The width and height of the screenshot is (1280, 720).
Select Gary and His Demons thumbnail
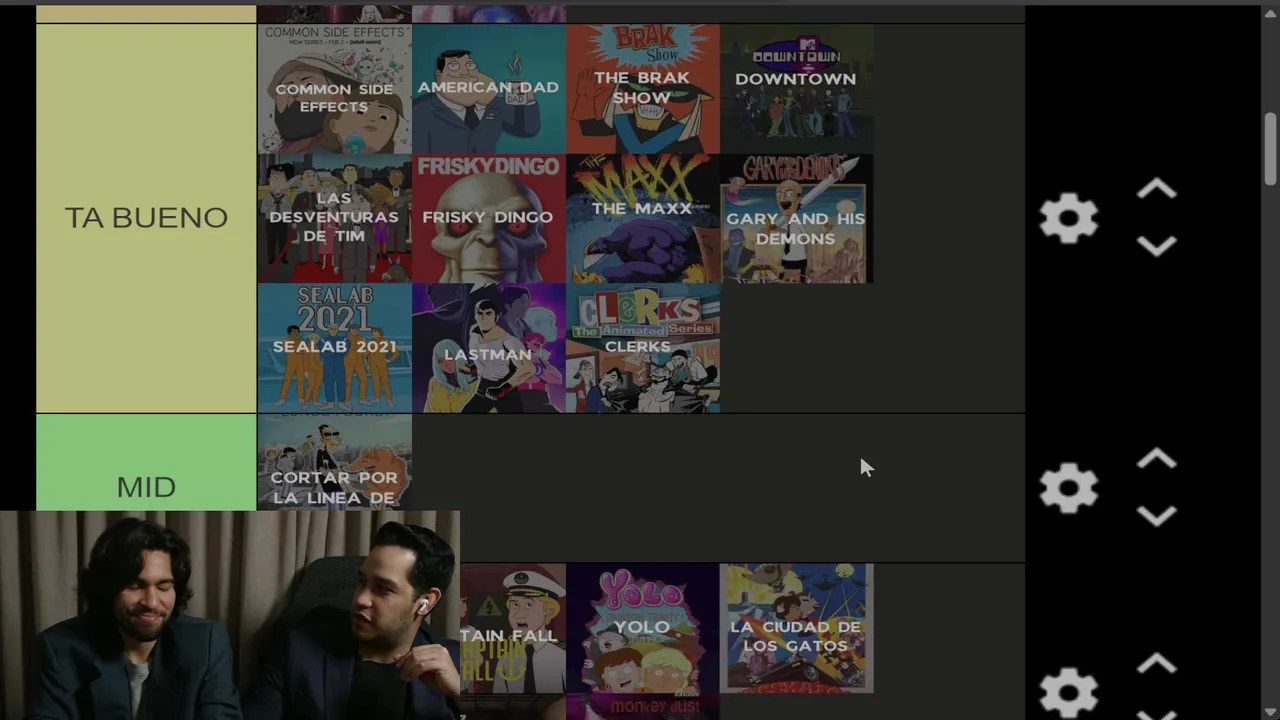point(797,218)
